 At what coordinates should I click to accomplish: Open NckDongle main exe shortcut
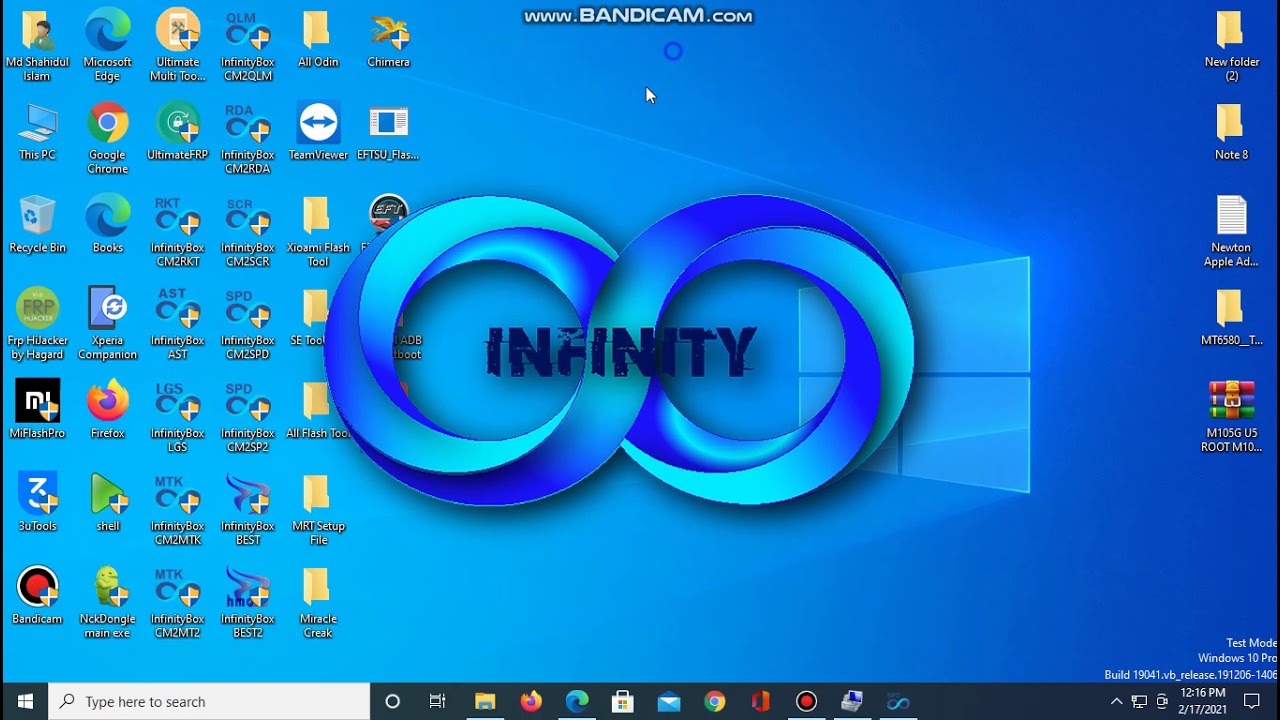click(107, 603)
